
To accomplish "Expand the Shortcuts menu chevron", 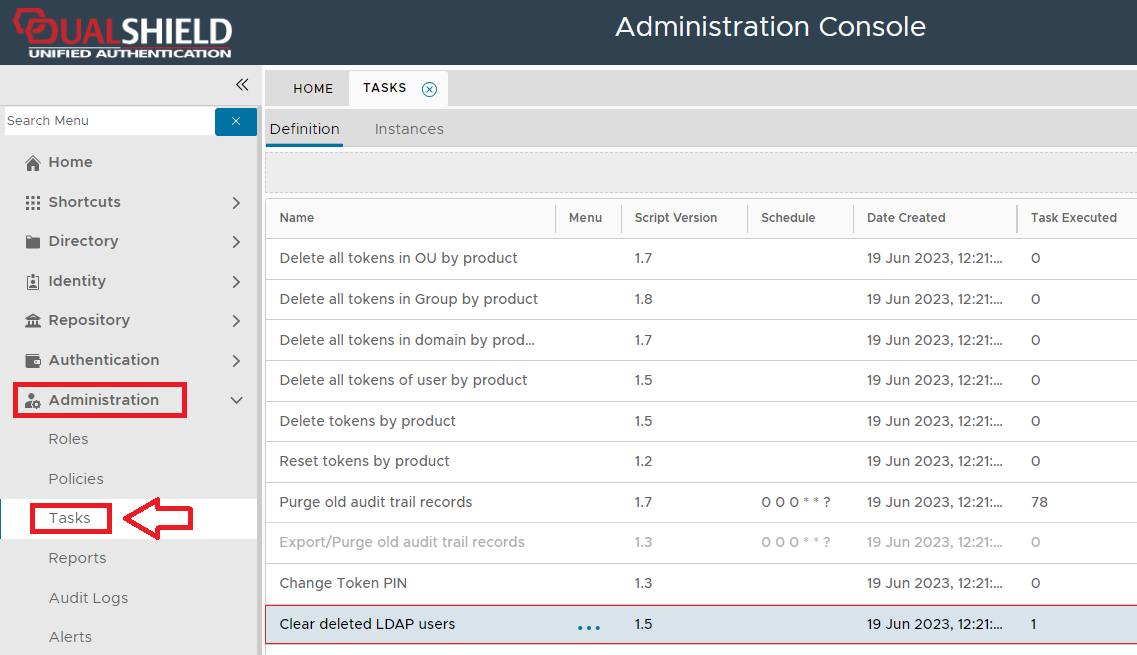I will click(236, 203).
